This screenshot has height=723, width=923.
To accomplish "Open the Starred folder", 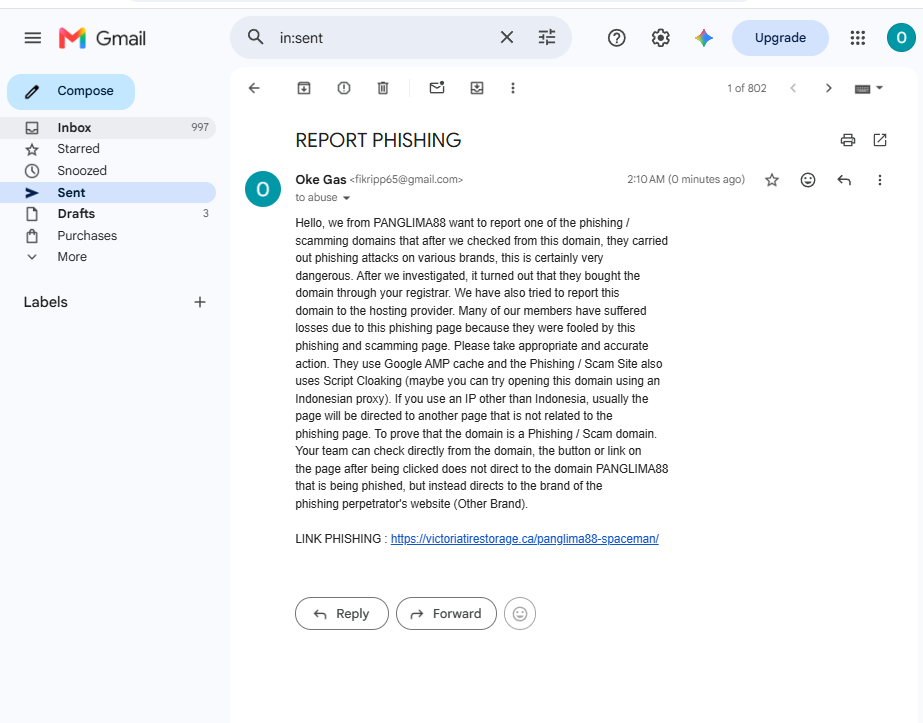I will 108,149.
